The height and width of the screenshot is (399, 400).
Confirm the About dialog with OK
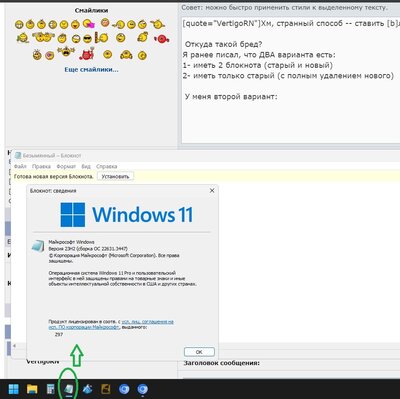(x=199, y=352)
